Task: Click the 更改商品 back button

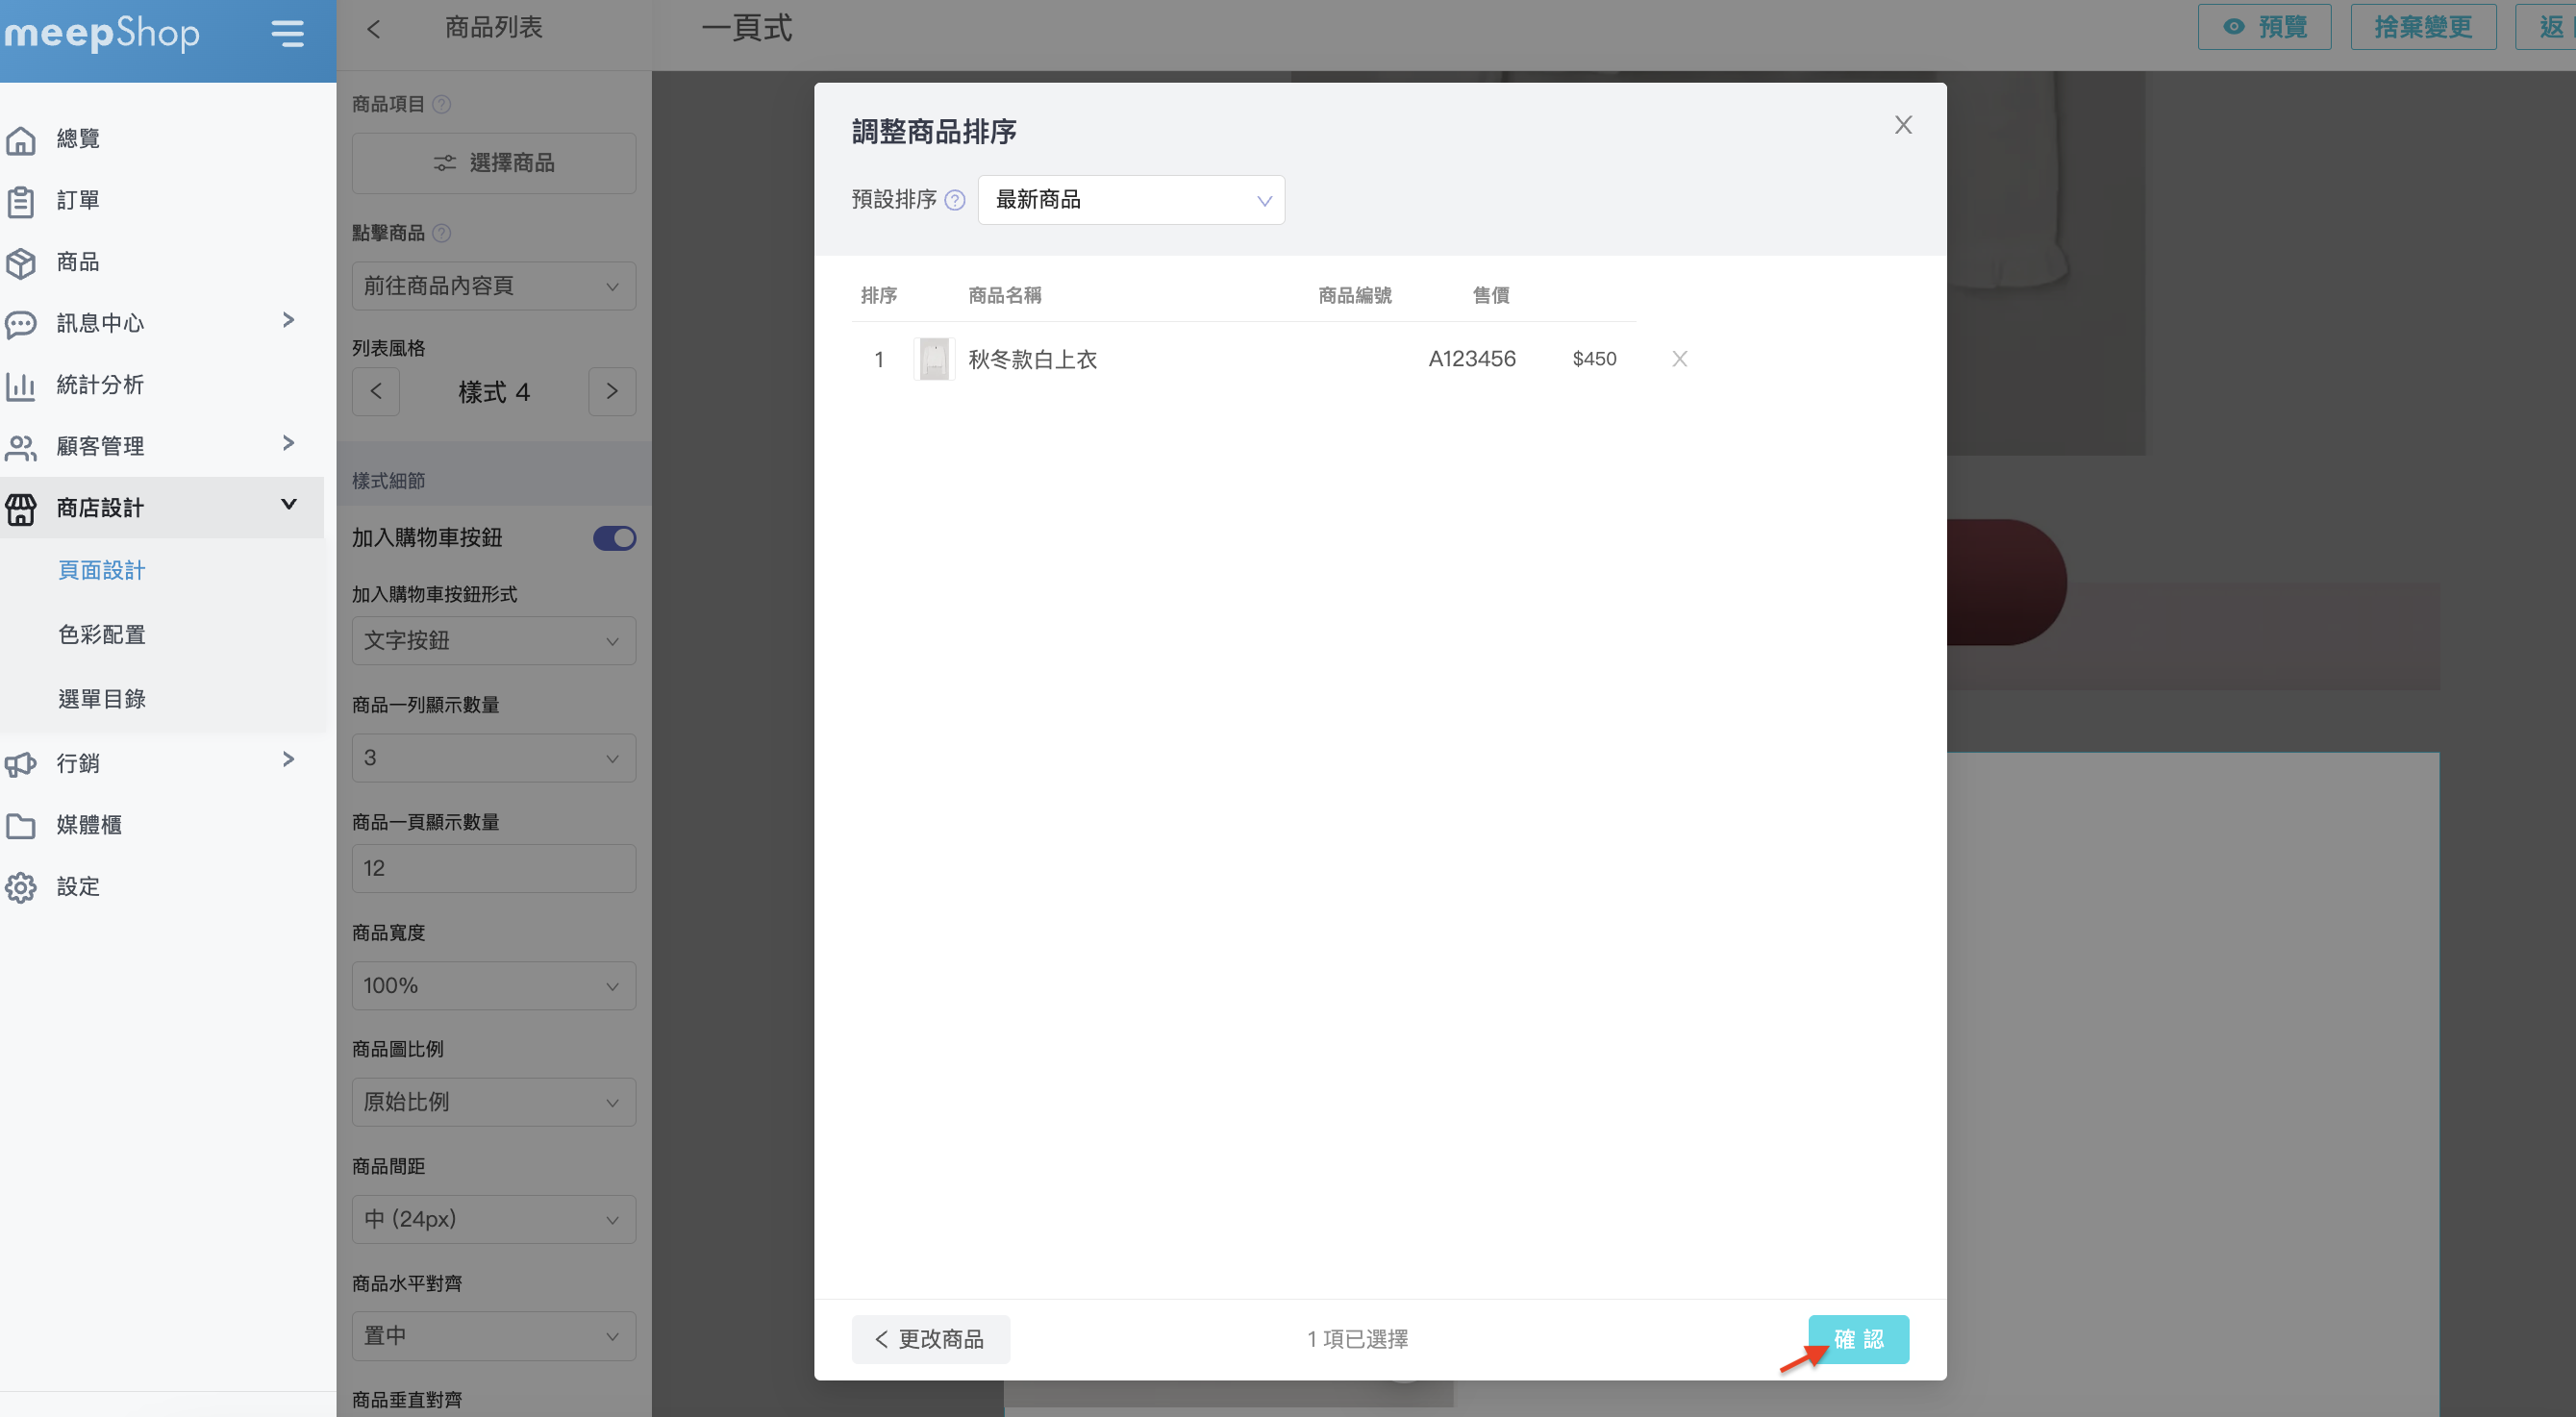Action: point(930,1339)
